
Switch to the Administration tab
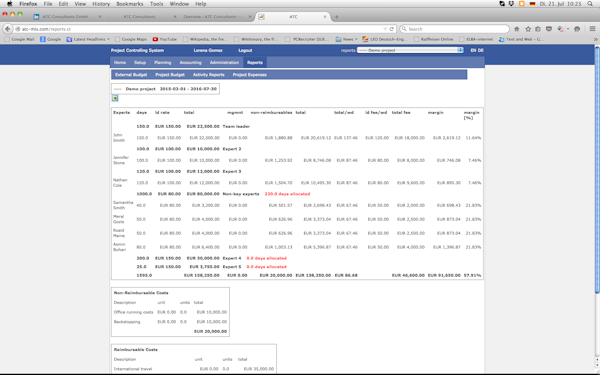click(224, 62)
